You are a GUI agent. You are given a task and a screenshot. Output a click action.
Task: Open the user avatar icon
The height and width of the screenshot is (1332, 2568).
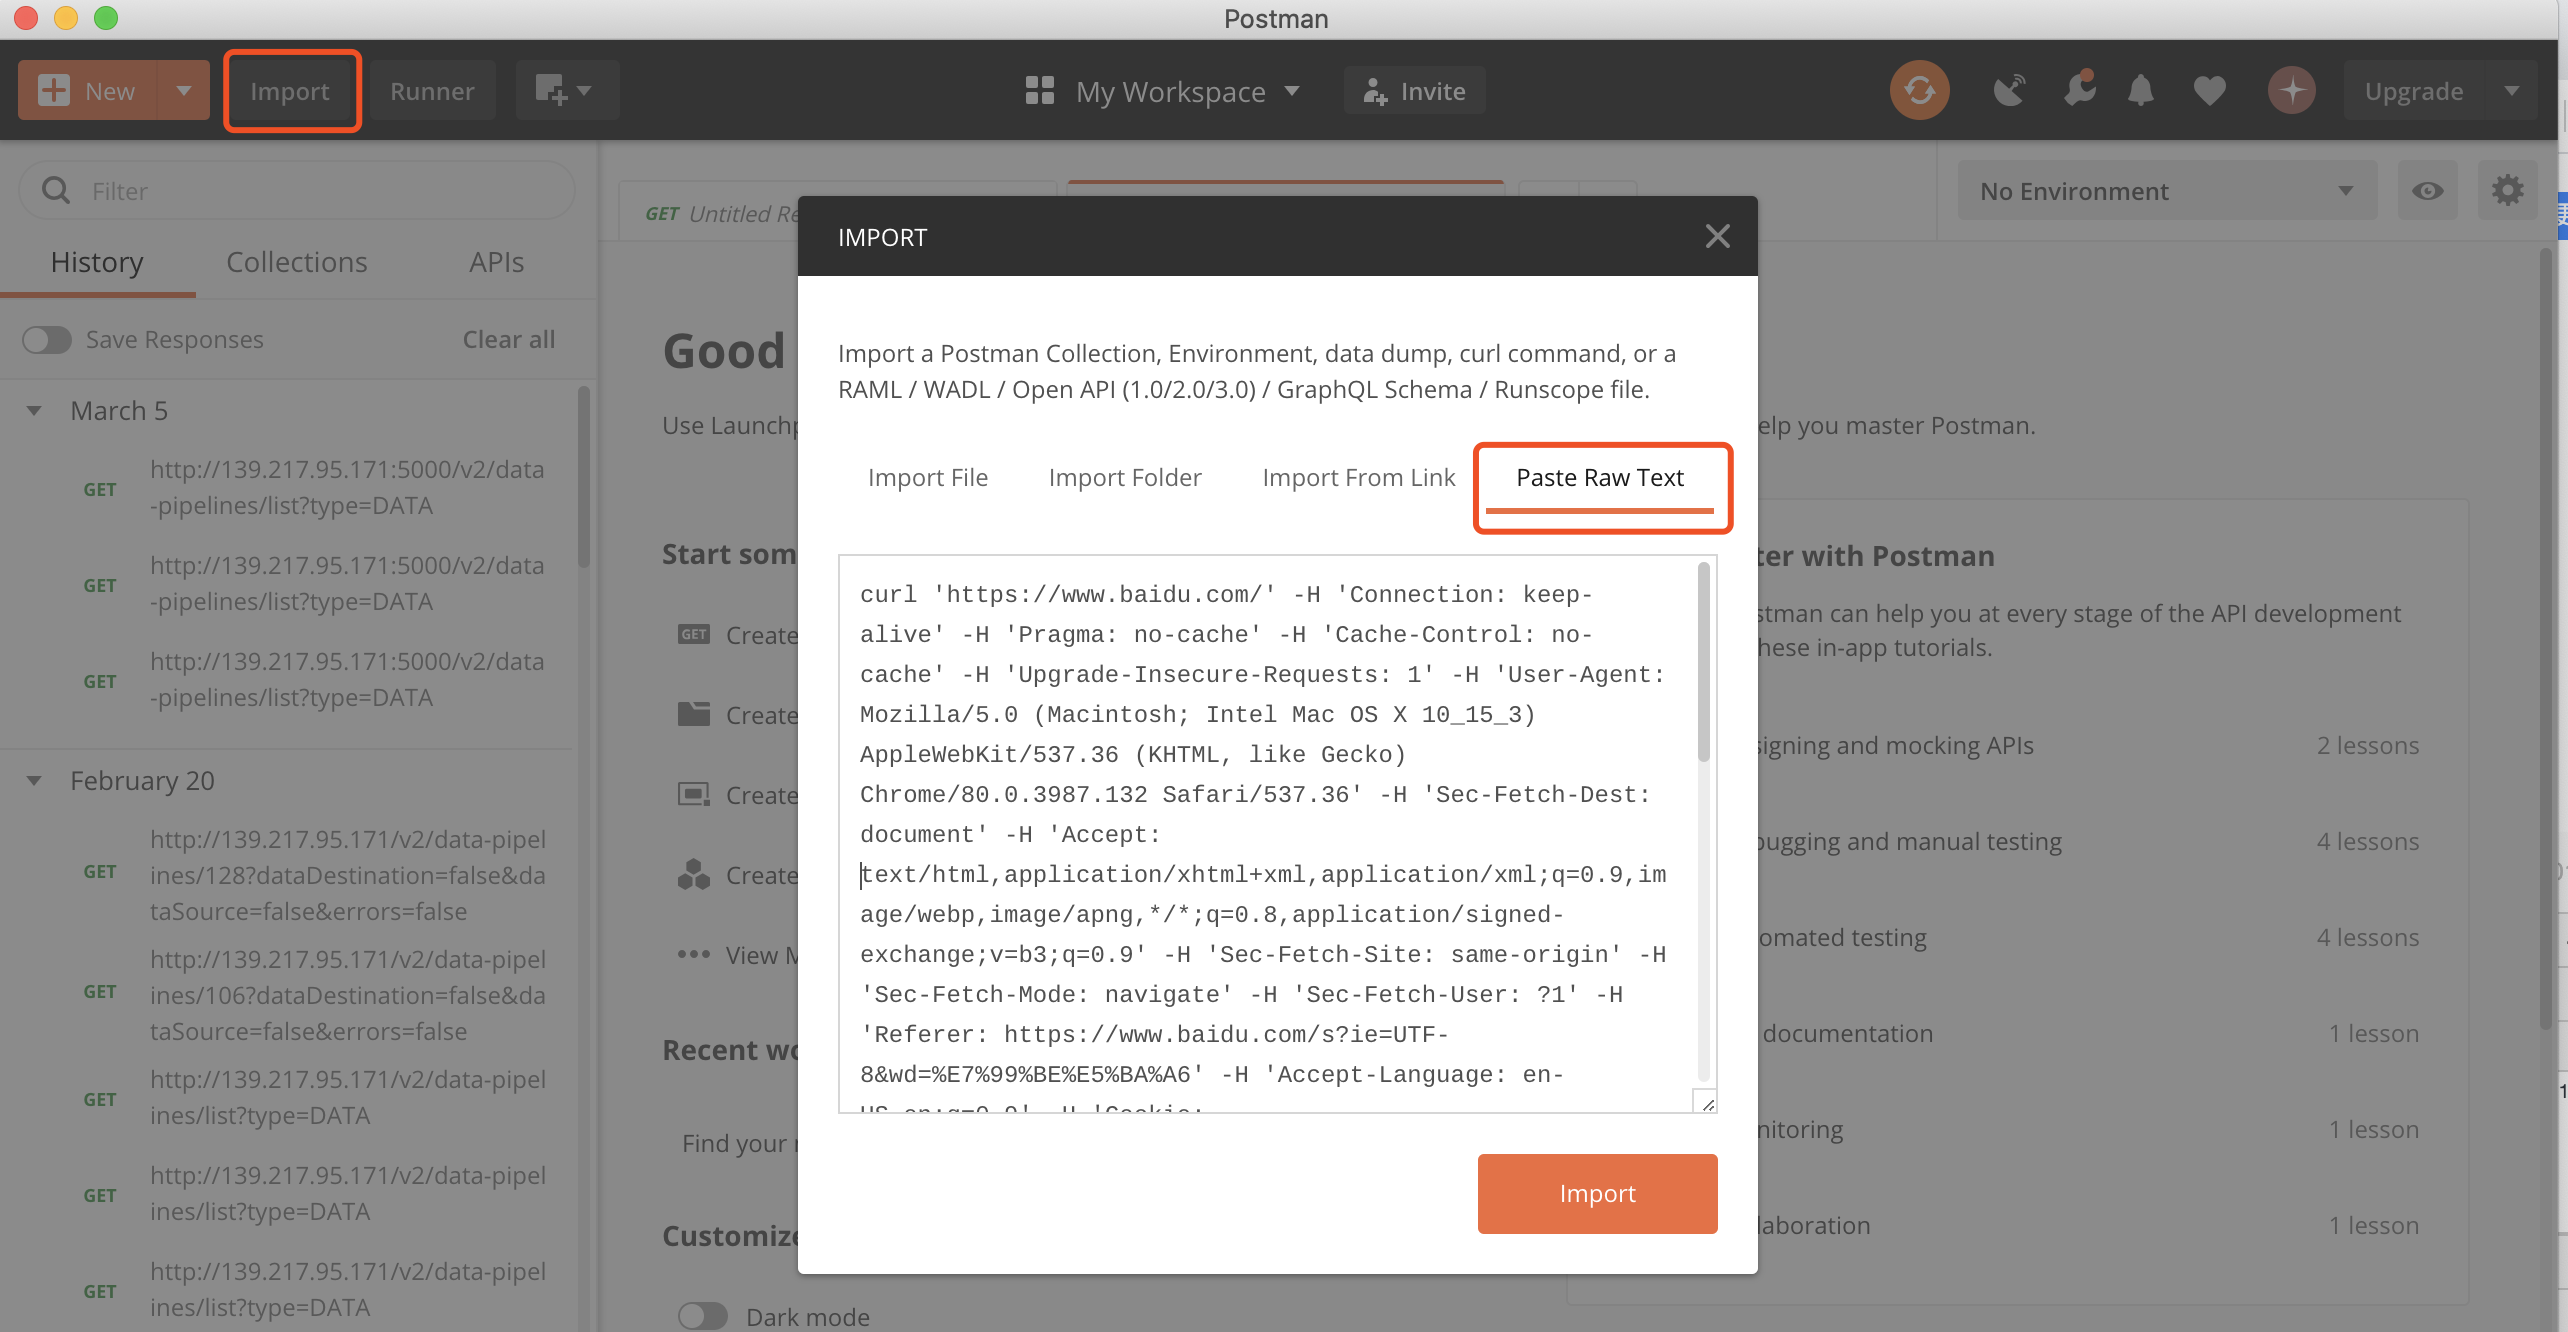pyautogui.click(x=2292, y=90)
